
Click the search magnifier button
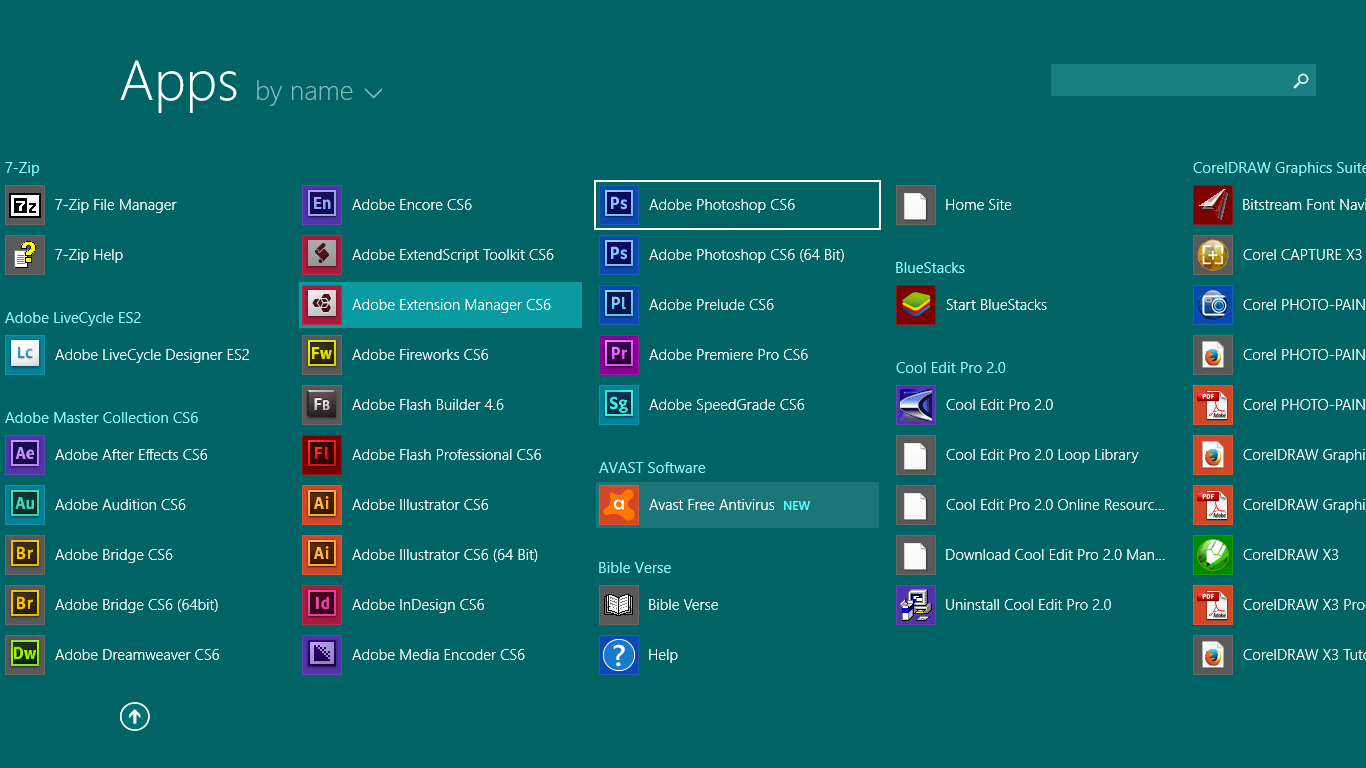(x=1301, y=80)
